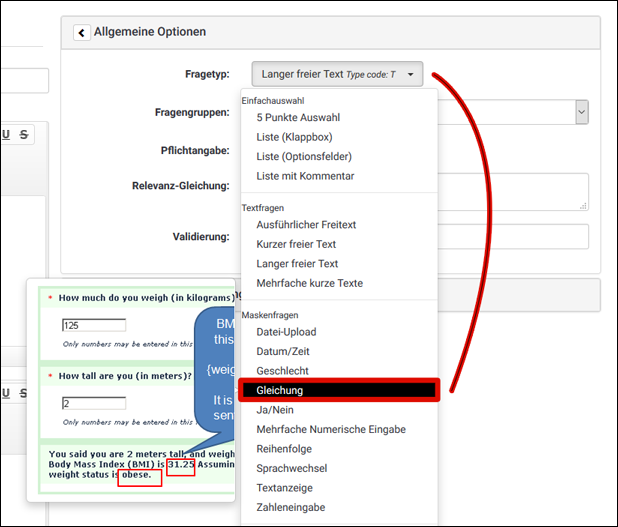The width and height of the screenshot is (618, 527).
Task: Toggle strikethrough S in editor toolbar
Action: click(x=23, y=134)
